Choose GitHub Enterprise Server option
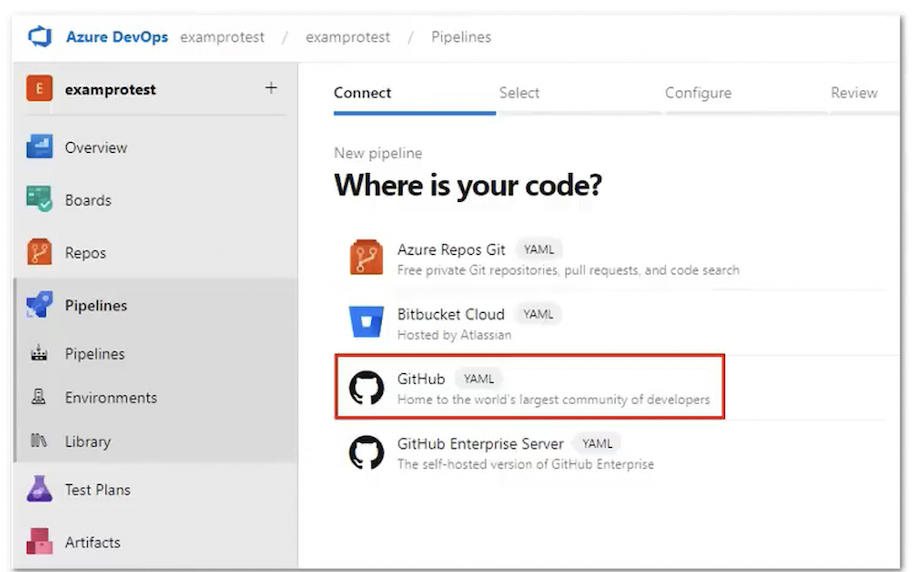Screen dimensions: 912x572 click(480, 443)
